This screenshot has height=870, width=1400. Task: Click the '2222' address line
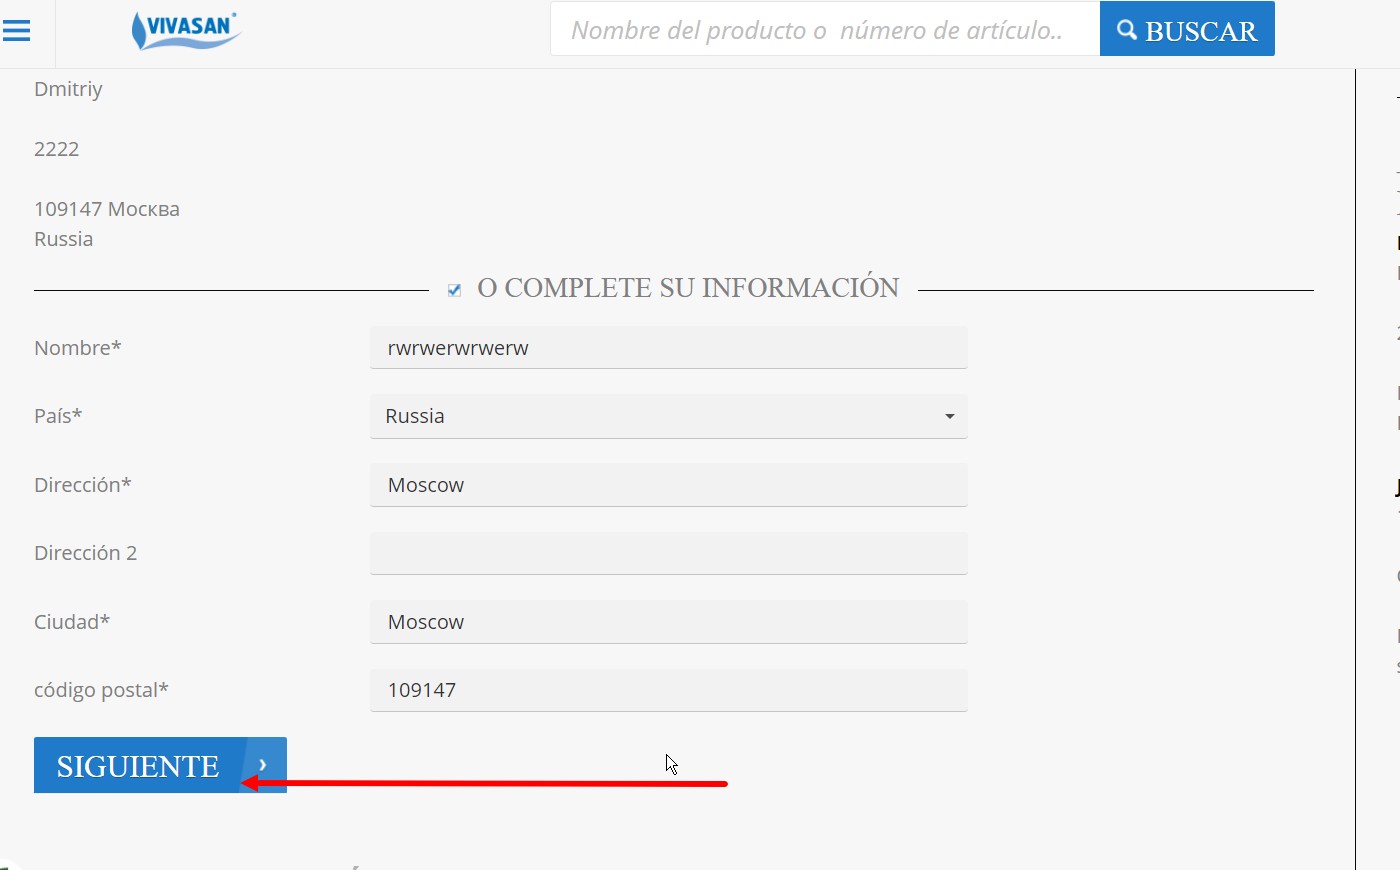click(x=57, y=149)
